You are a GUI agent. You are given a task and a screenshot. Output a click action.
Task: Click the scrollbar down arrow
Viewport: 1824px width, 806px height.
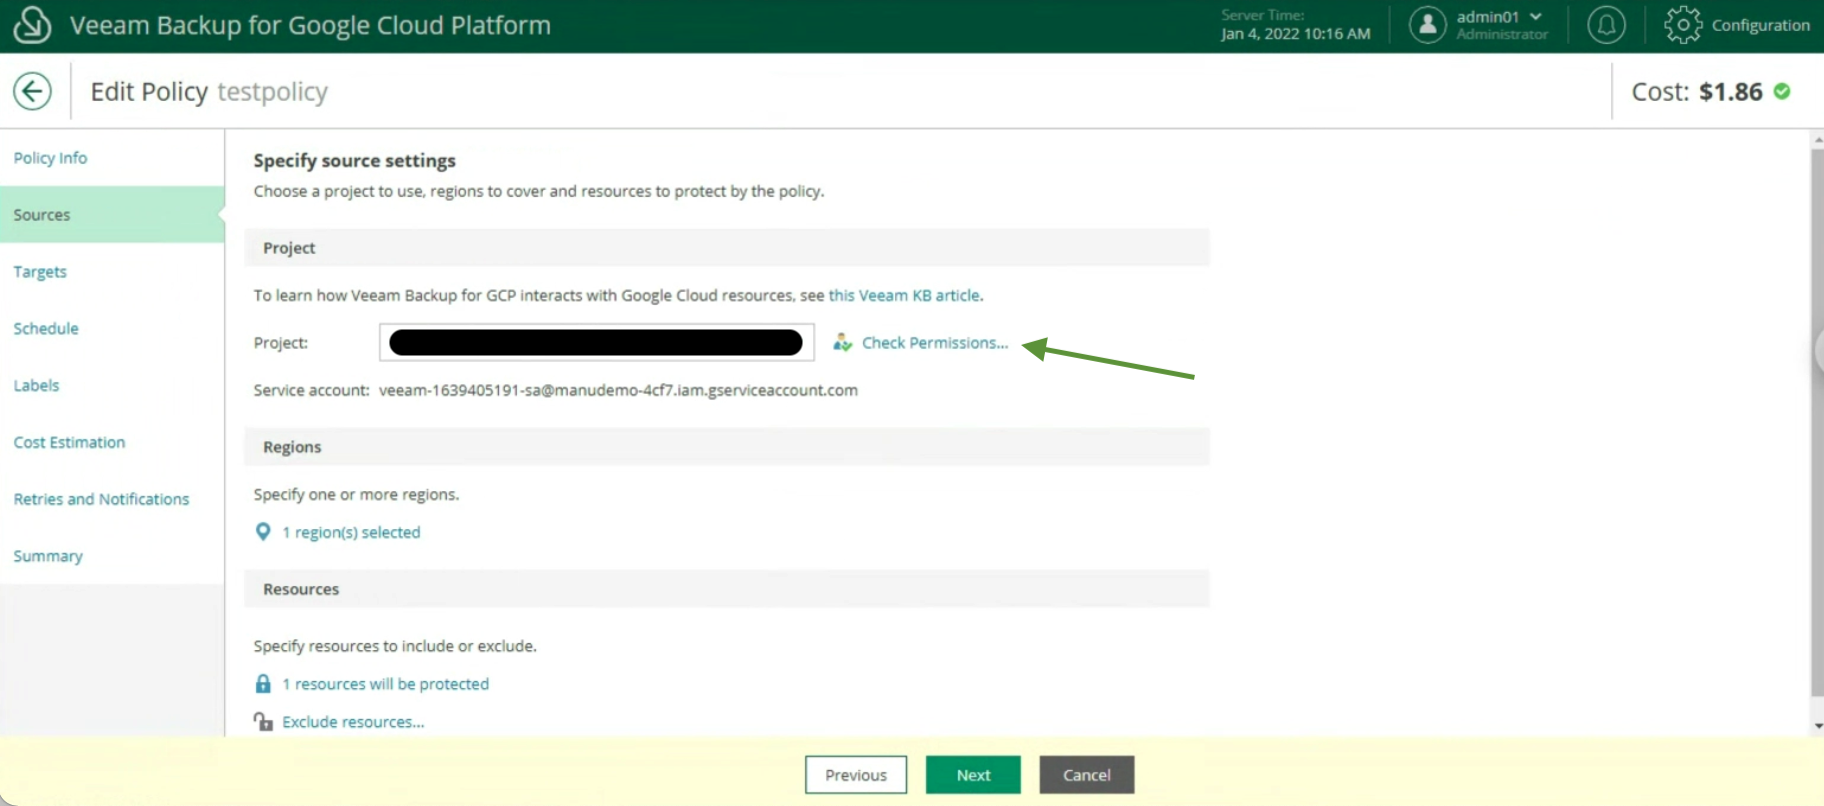click(1817, 727)
